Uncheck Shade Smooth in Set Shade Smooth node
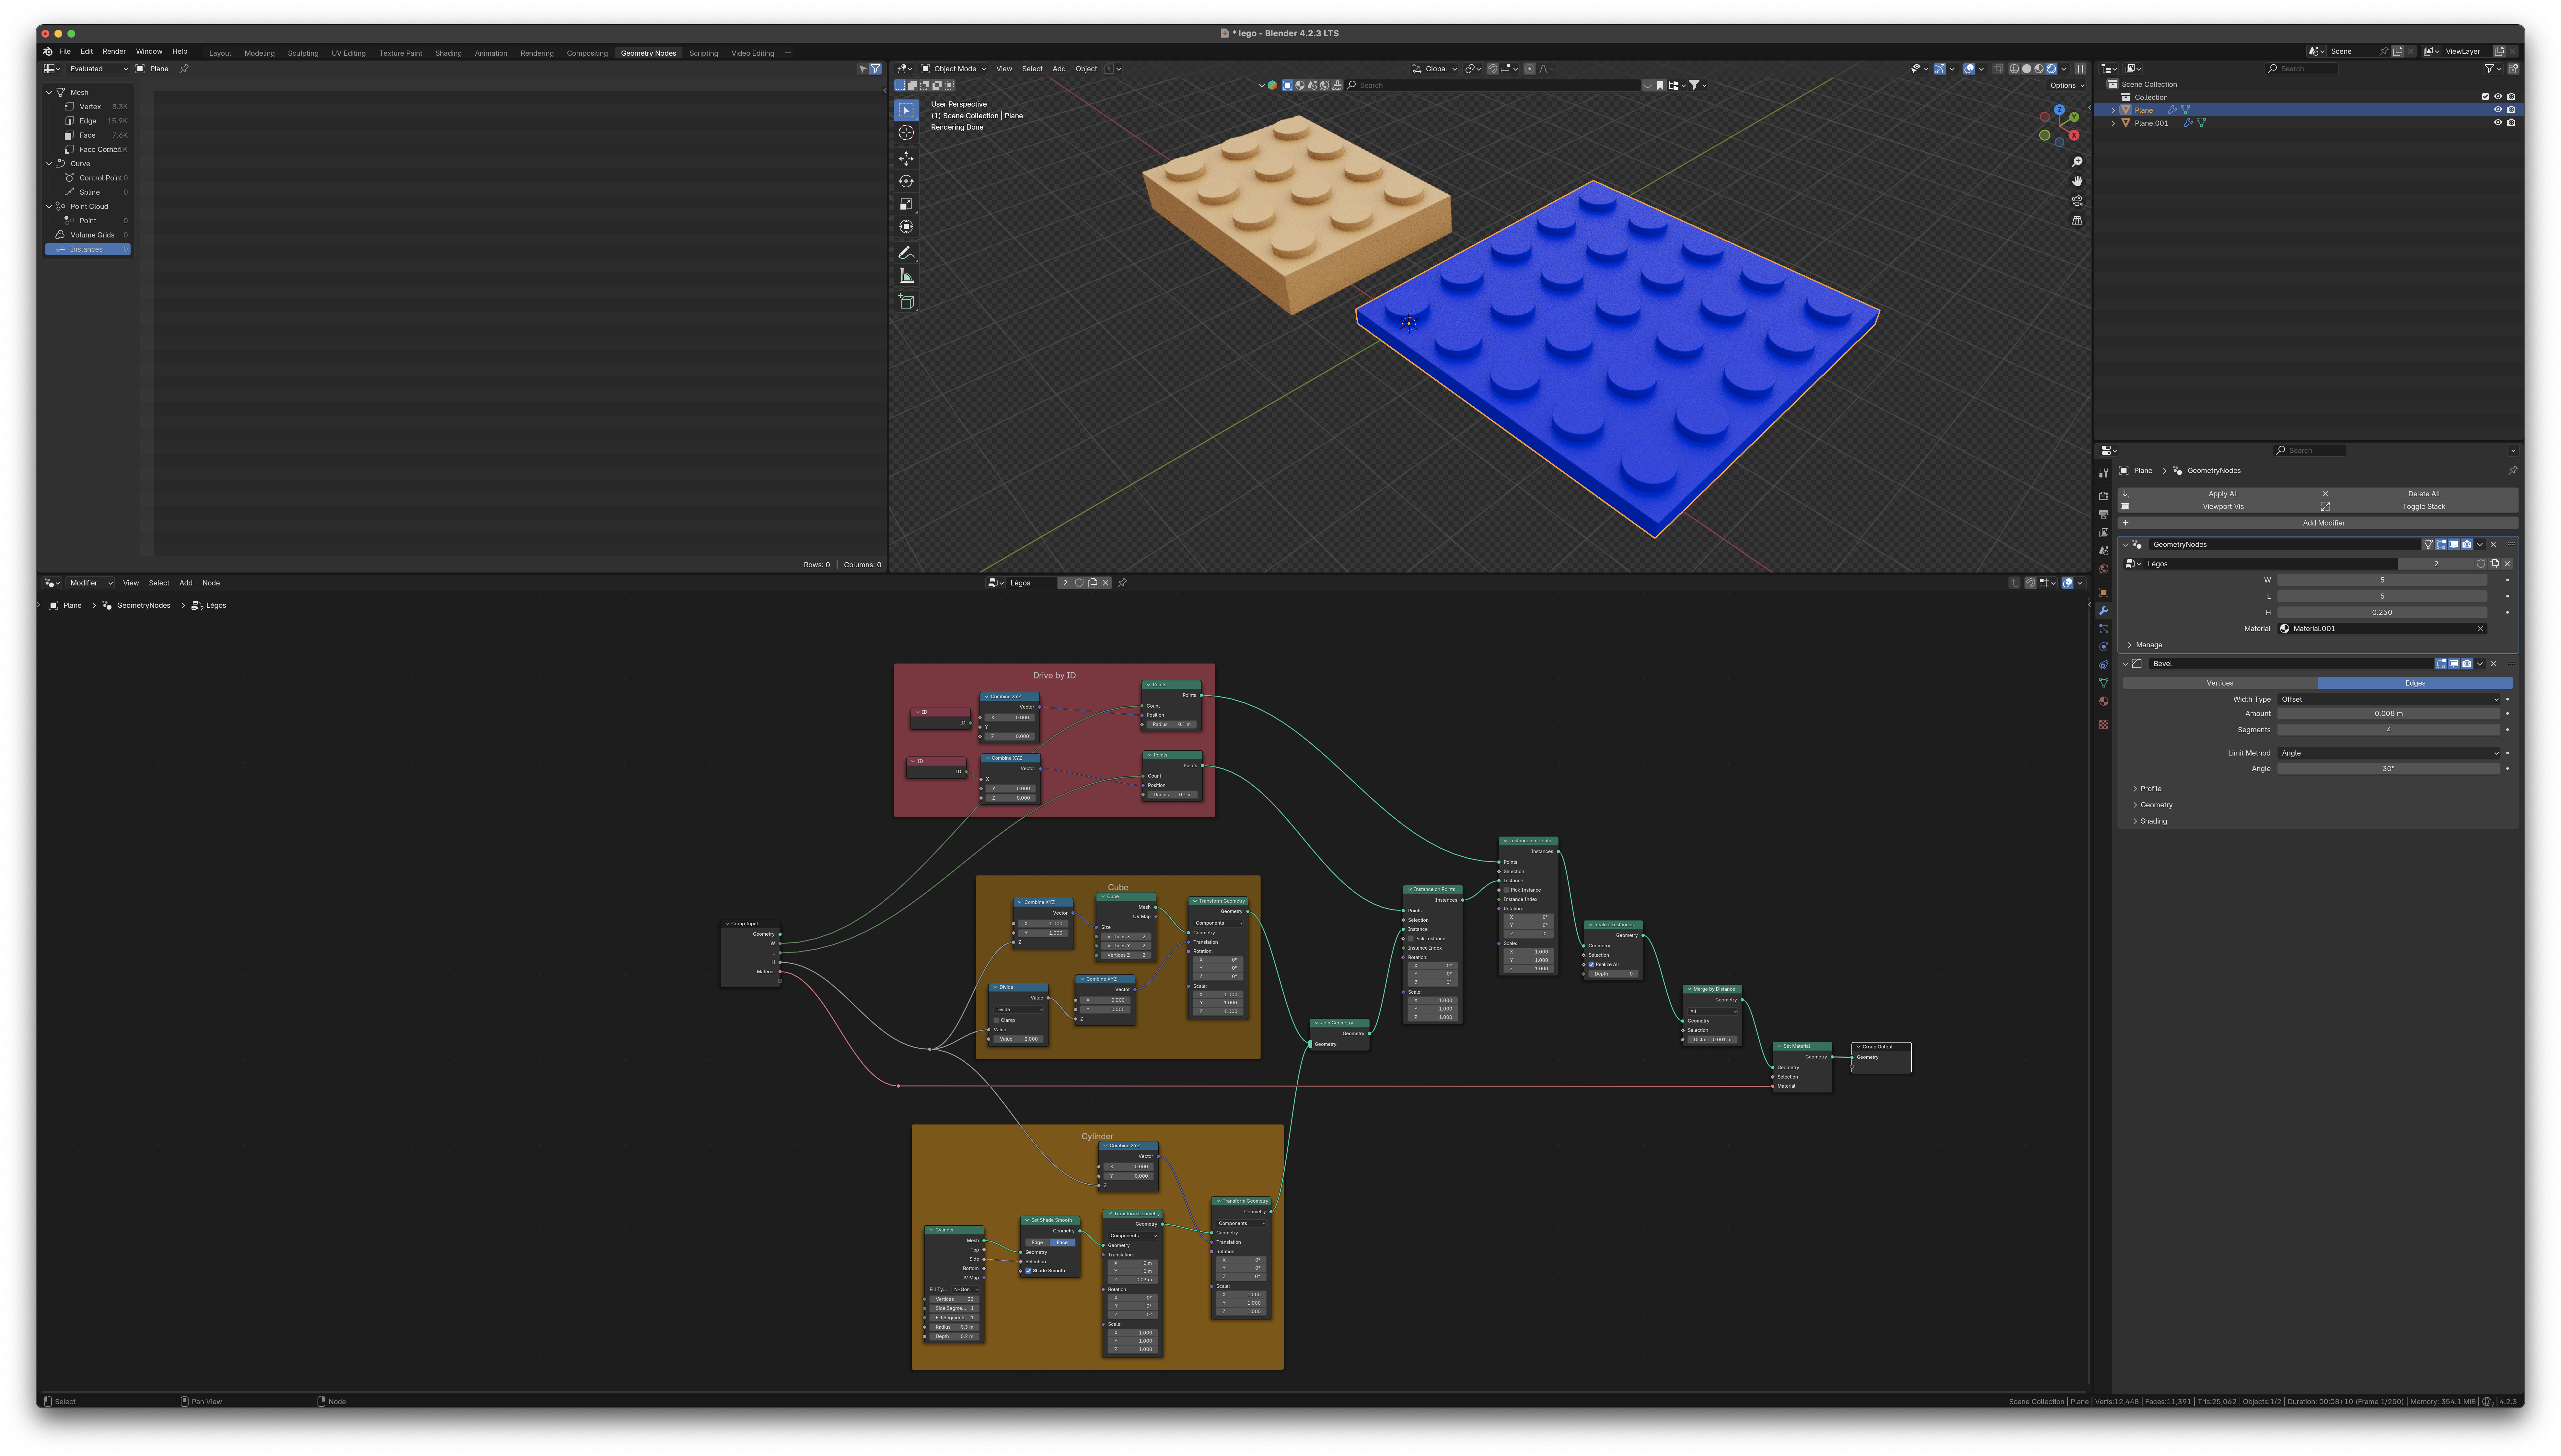This screenshot has height=1456, width=2561. tap(1028, 1271)
